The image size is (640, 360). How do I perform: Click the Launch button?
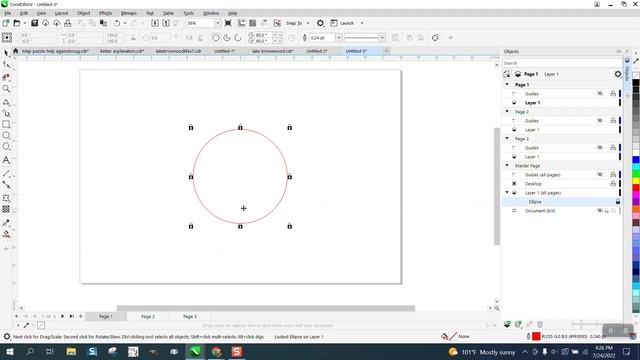(342, 23)
